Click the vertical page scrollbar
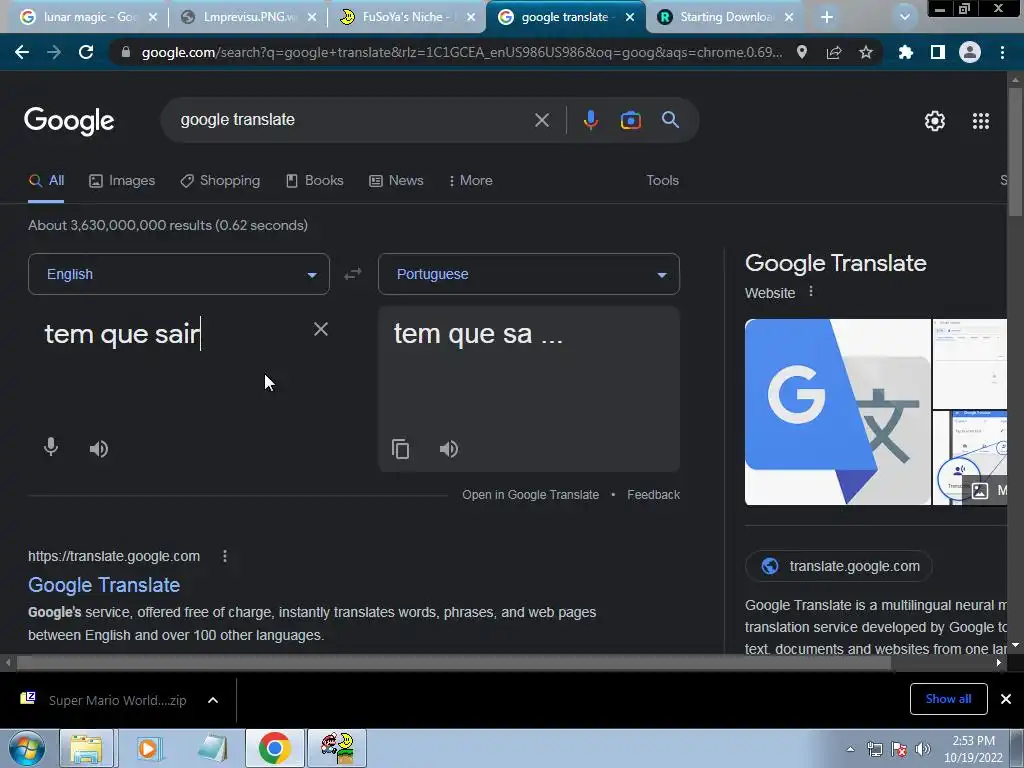The image size is (1024, 768). click(x=1015, y=153)
